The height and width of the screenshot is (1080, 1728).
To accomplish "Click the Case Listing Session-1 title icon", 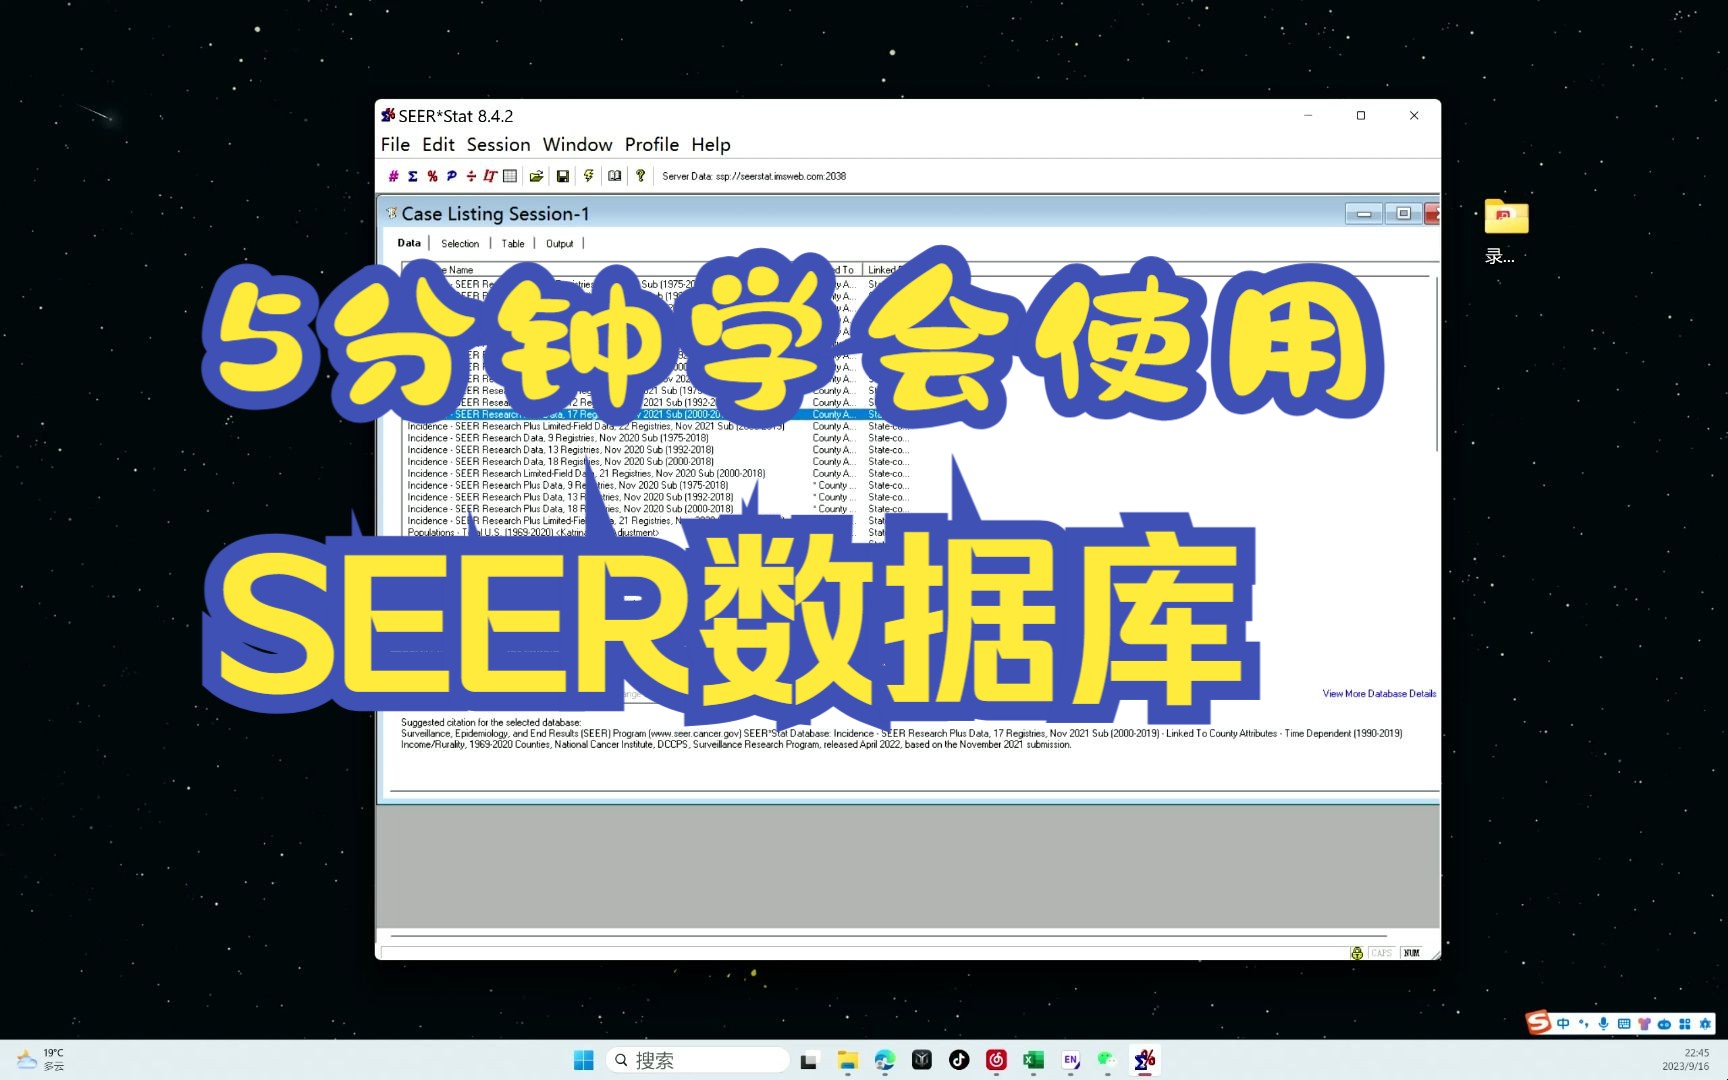I will (392, 213).
